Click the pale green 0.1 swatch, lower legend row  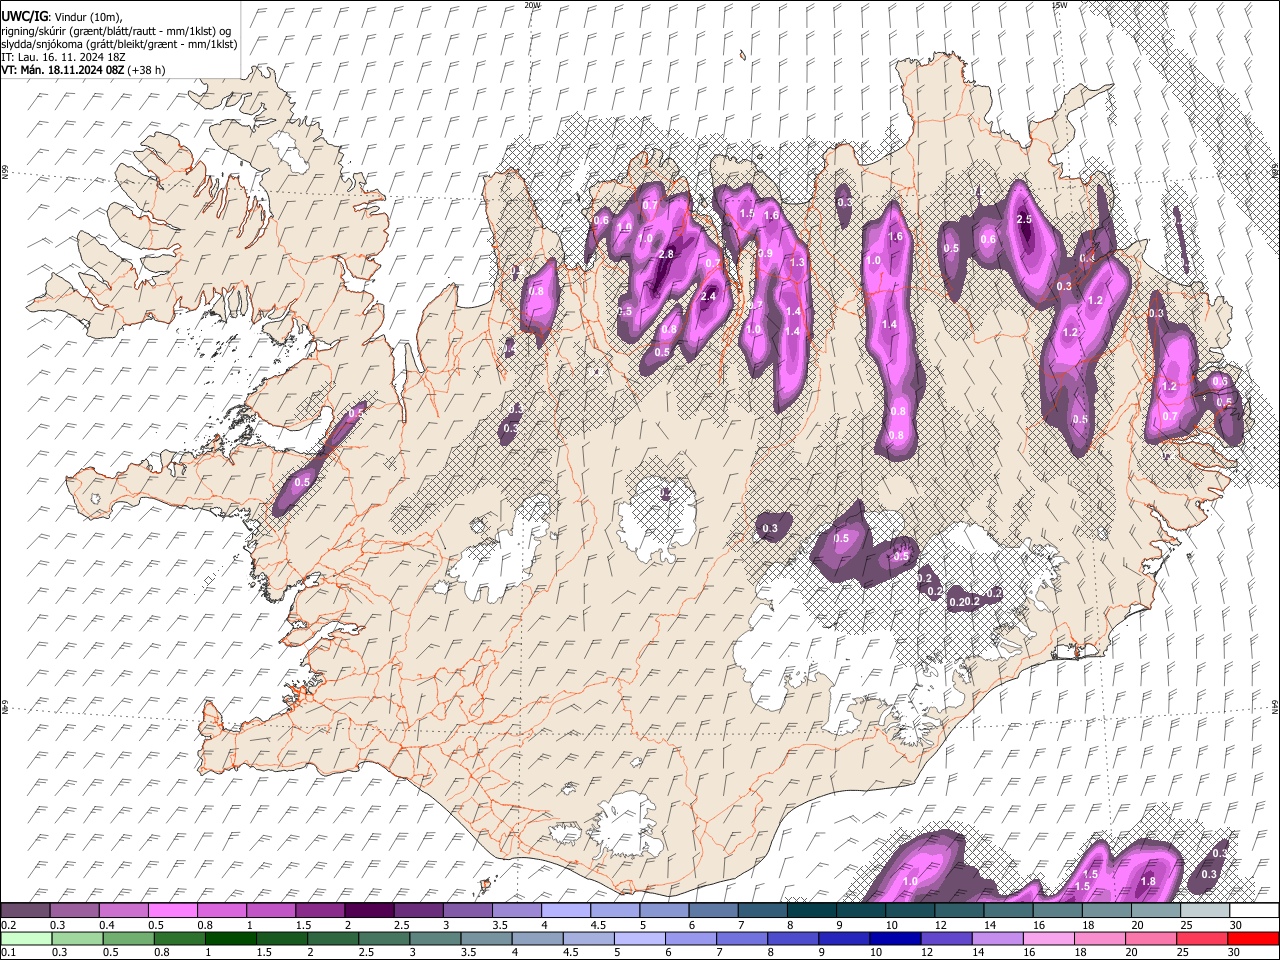tap(27, 938)
